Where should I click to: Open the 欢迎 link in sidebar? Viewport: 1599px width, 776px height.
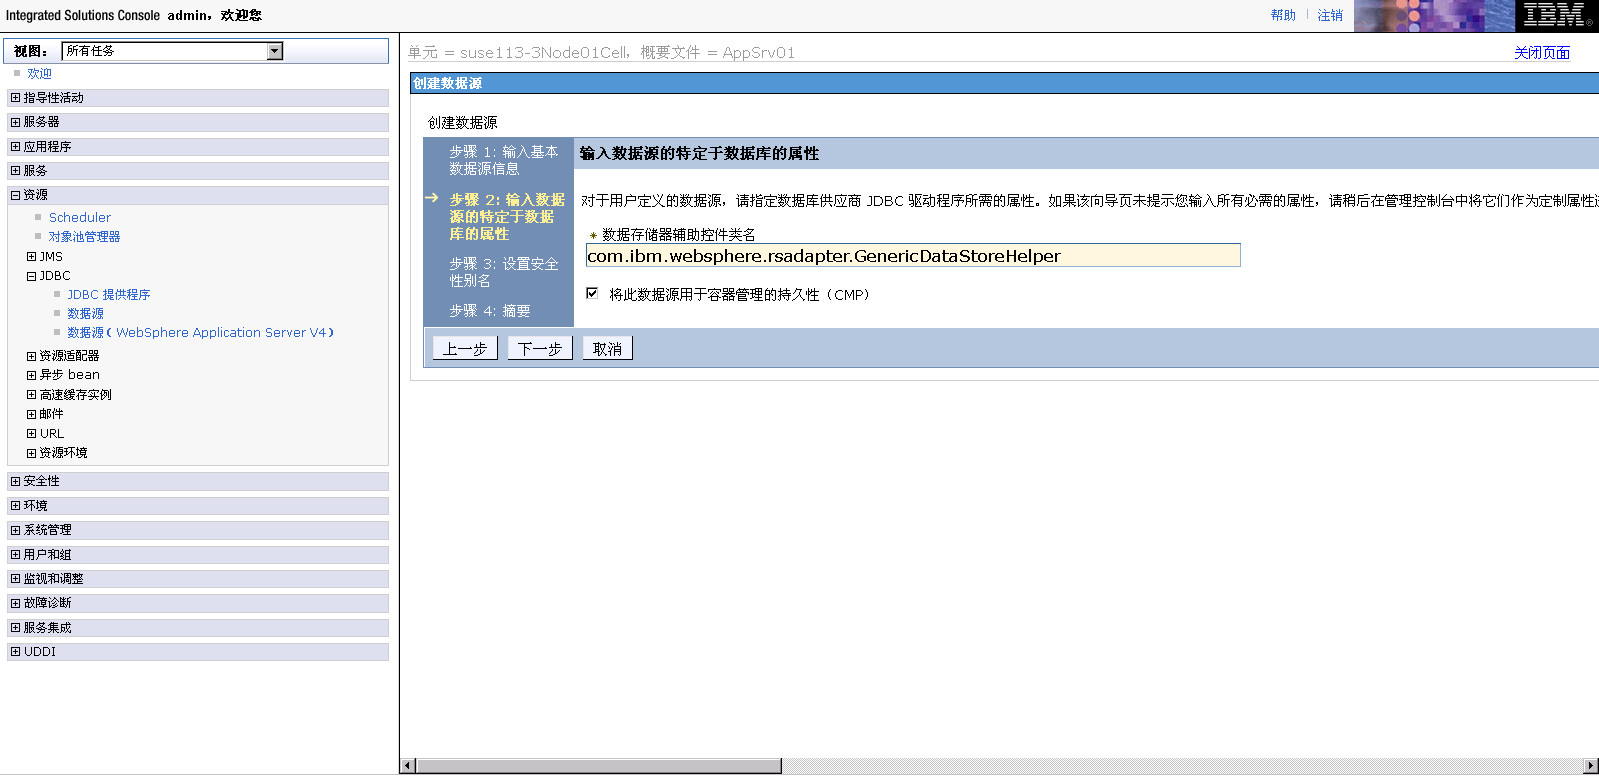coord(39,74)
